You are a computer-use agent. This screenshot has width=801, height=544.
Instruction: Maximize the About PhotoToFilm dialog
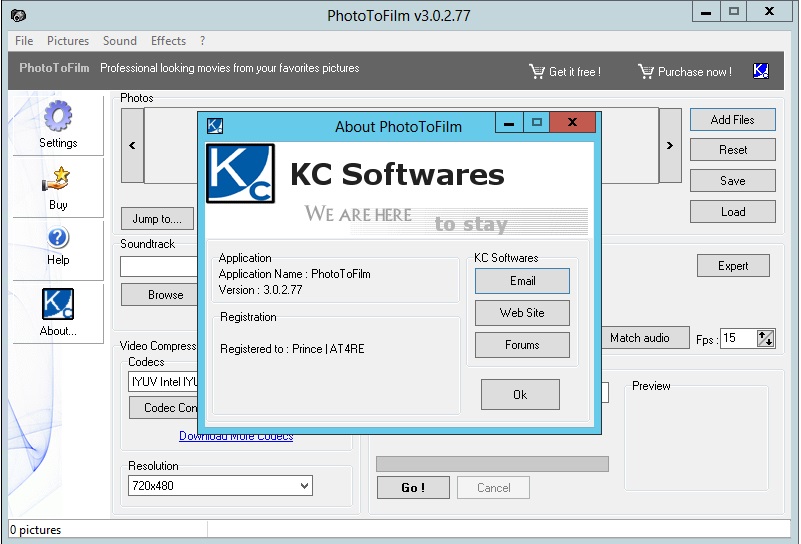point(536,122)
